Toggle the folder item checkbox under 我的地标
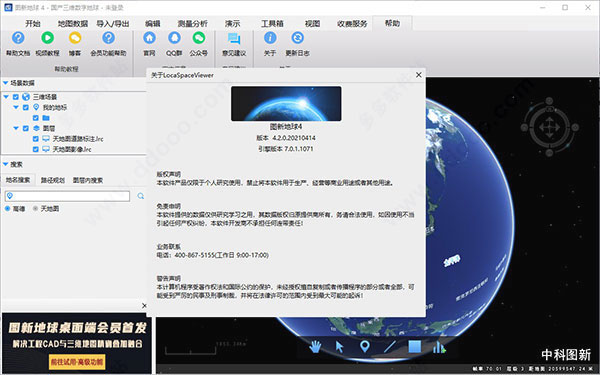Image resolution: width=600 pixels, height=375 pixels. point(36,118)
